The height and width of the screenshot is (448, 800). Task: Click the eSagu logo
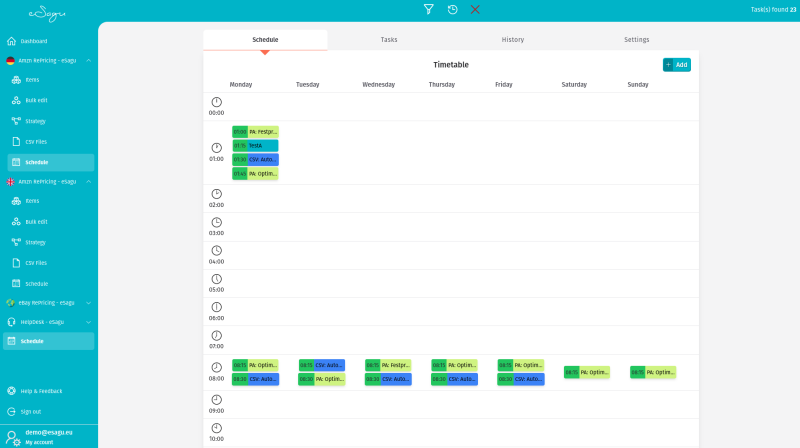(47, 14)
